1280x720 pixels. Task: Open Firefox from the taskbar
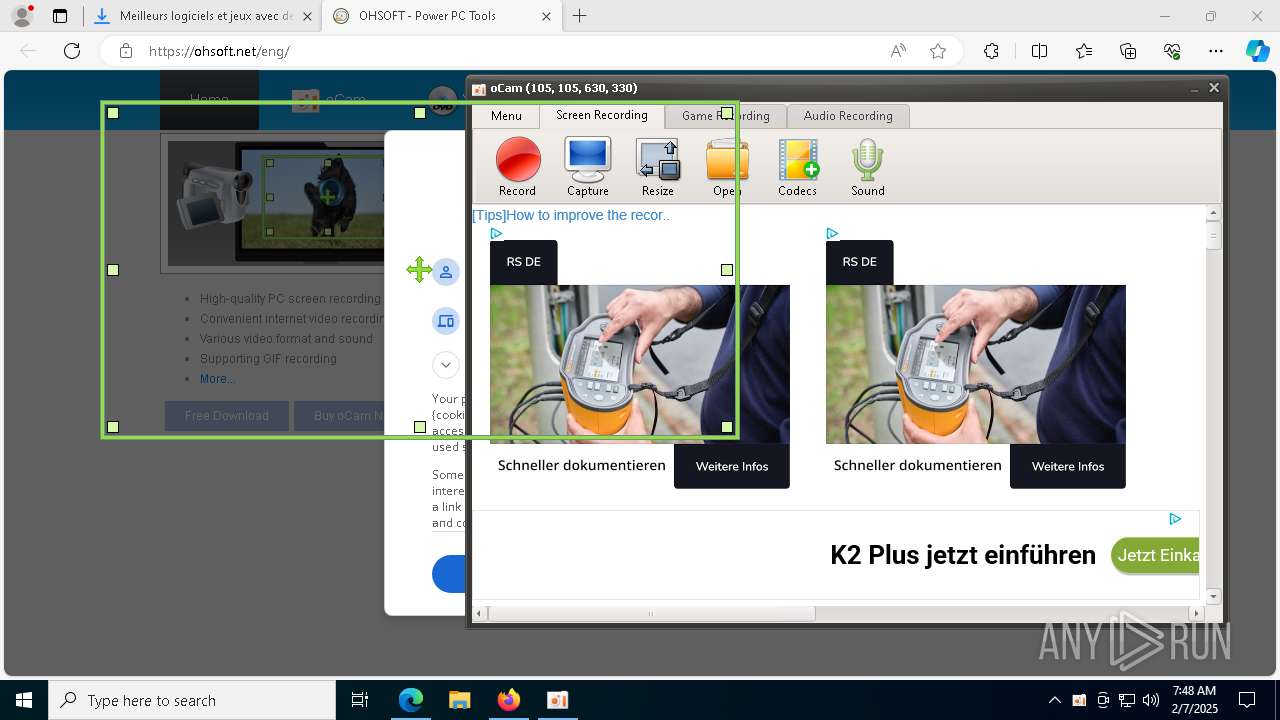pos(508,700)
